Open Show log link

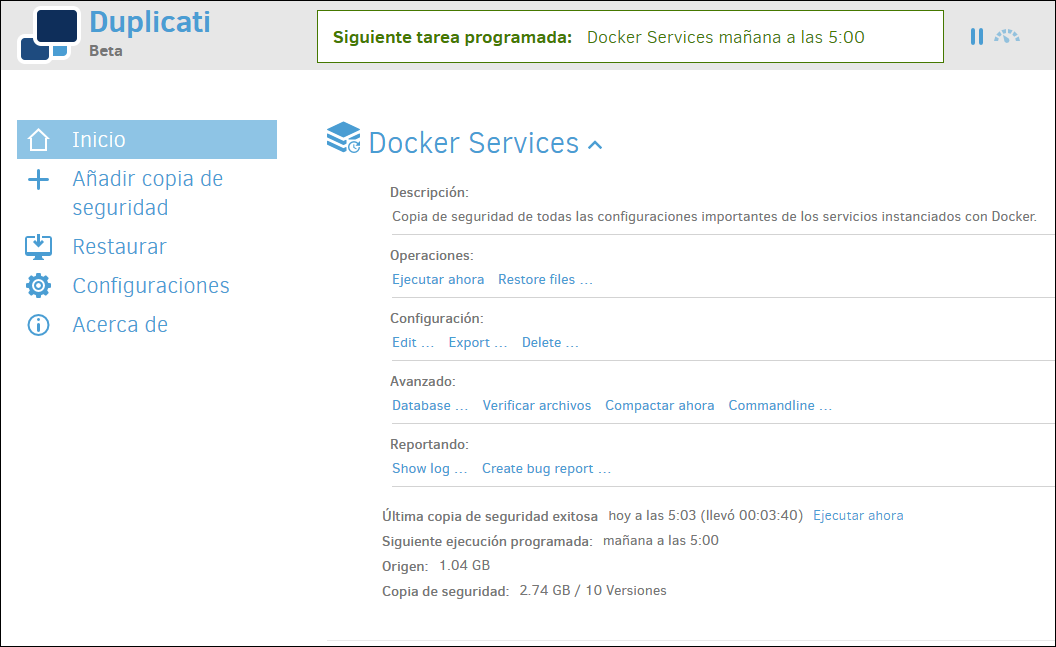[x=430, y=469]
